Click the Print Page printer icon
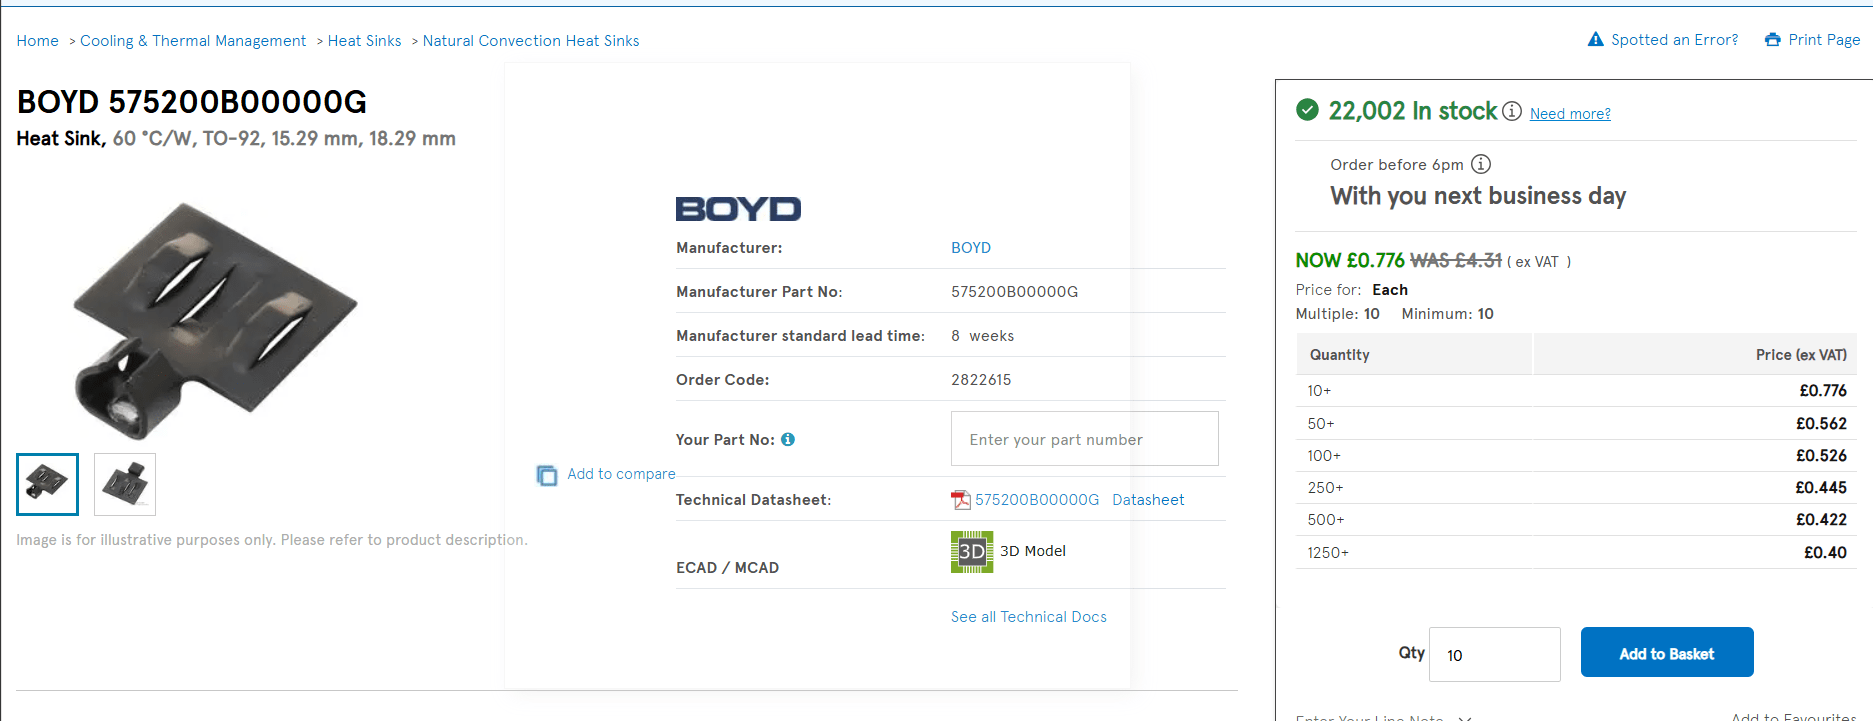Image resolution: width=1873 pixels, height=721 pixels. tap(1773, 40)
